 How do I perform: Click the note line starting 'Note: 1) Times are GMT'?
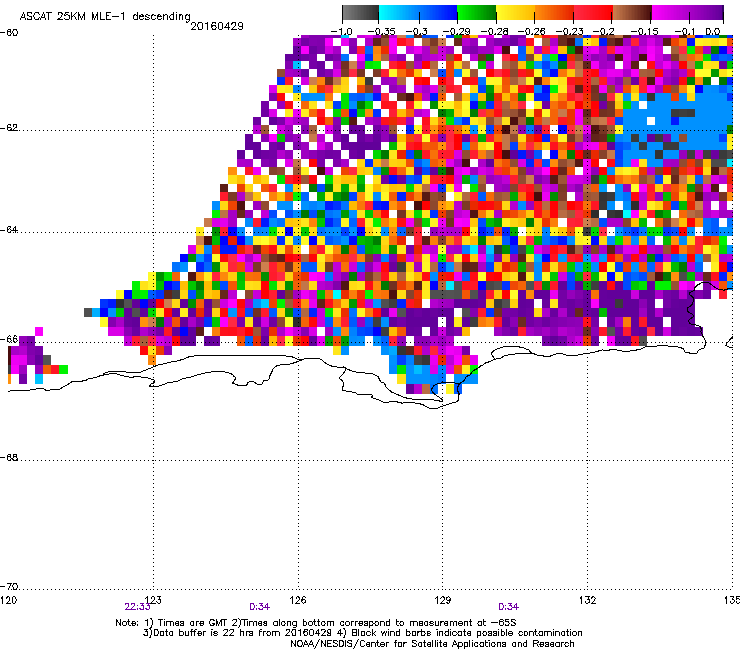[x=316, y=623]
